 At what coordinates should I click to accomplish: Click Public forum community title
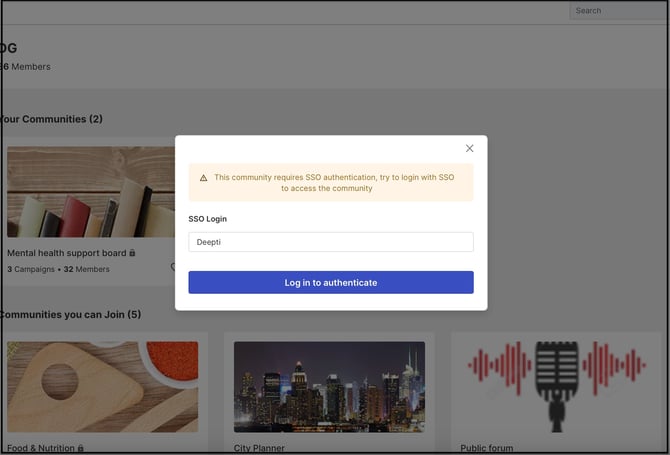[x=487, y=448]
